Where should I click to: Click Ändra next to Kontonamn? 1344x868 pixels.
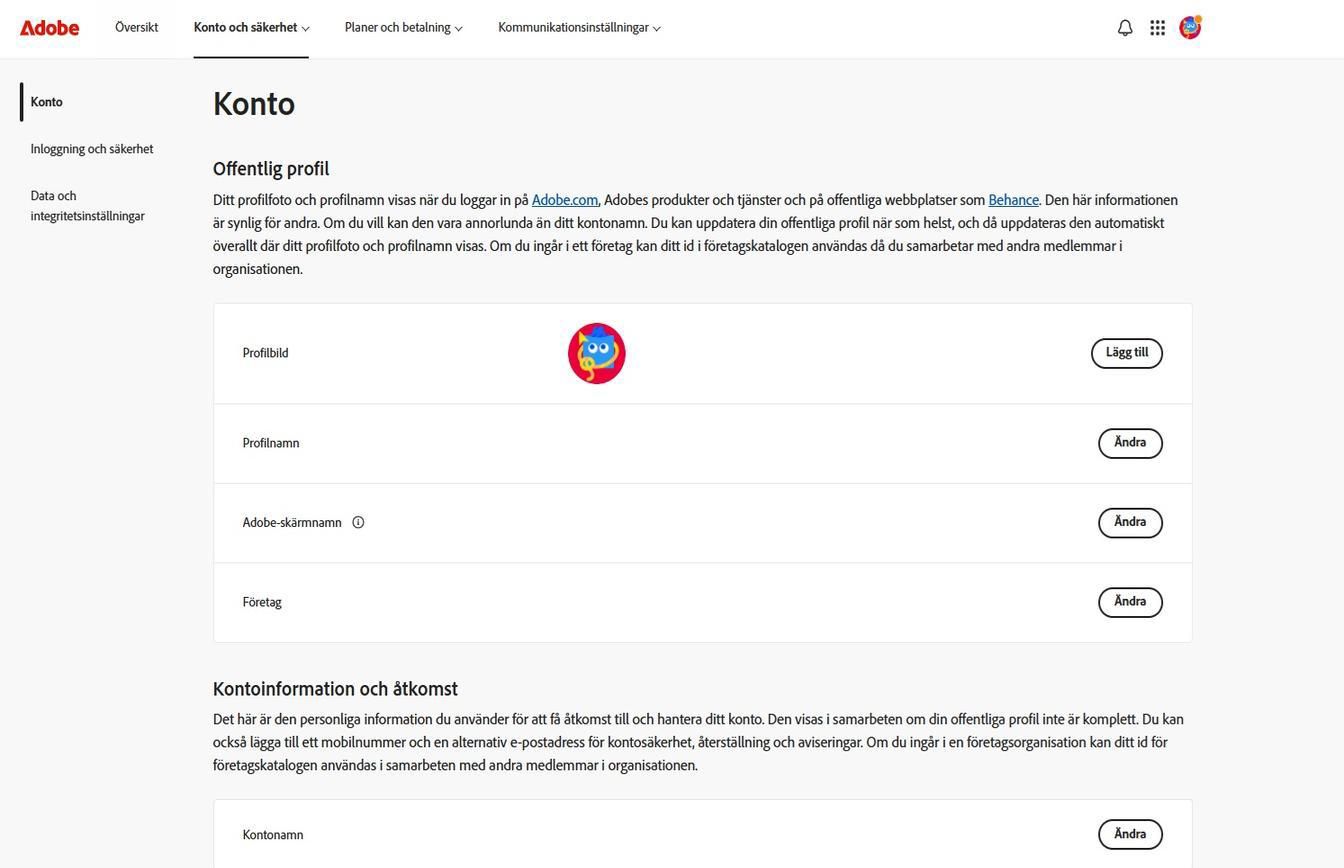1130,834
